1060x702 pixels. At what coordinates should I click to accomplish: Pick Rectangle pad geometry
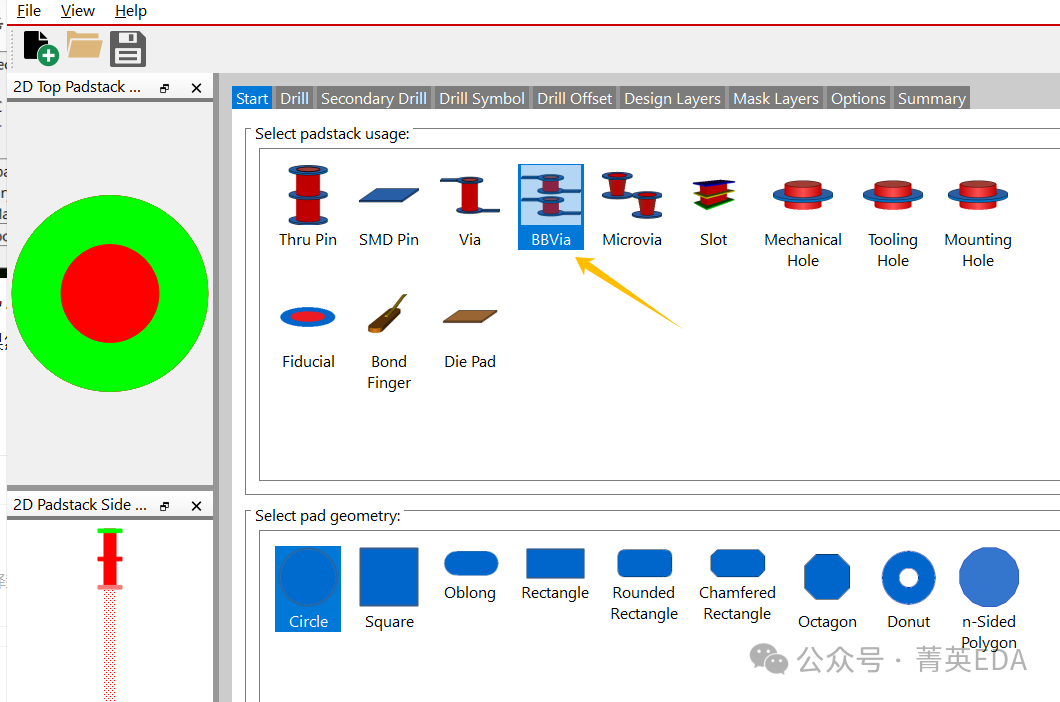tap(555, 576)
